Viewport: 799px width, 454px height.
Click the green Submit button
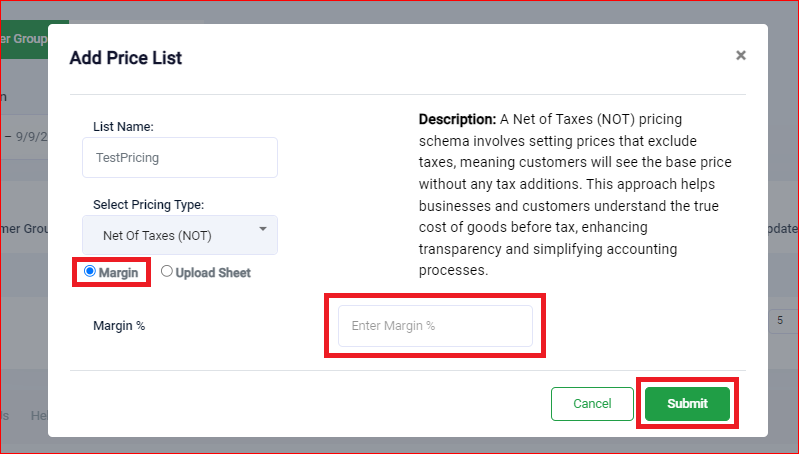(x=687, y=404)
